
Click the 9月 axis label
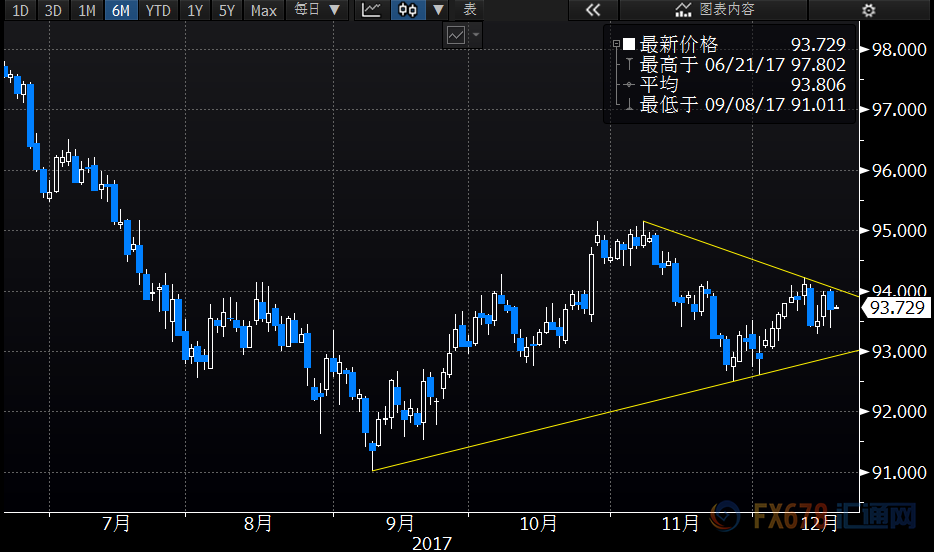400,523
